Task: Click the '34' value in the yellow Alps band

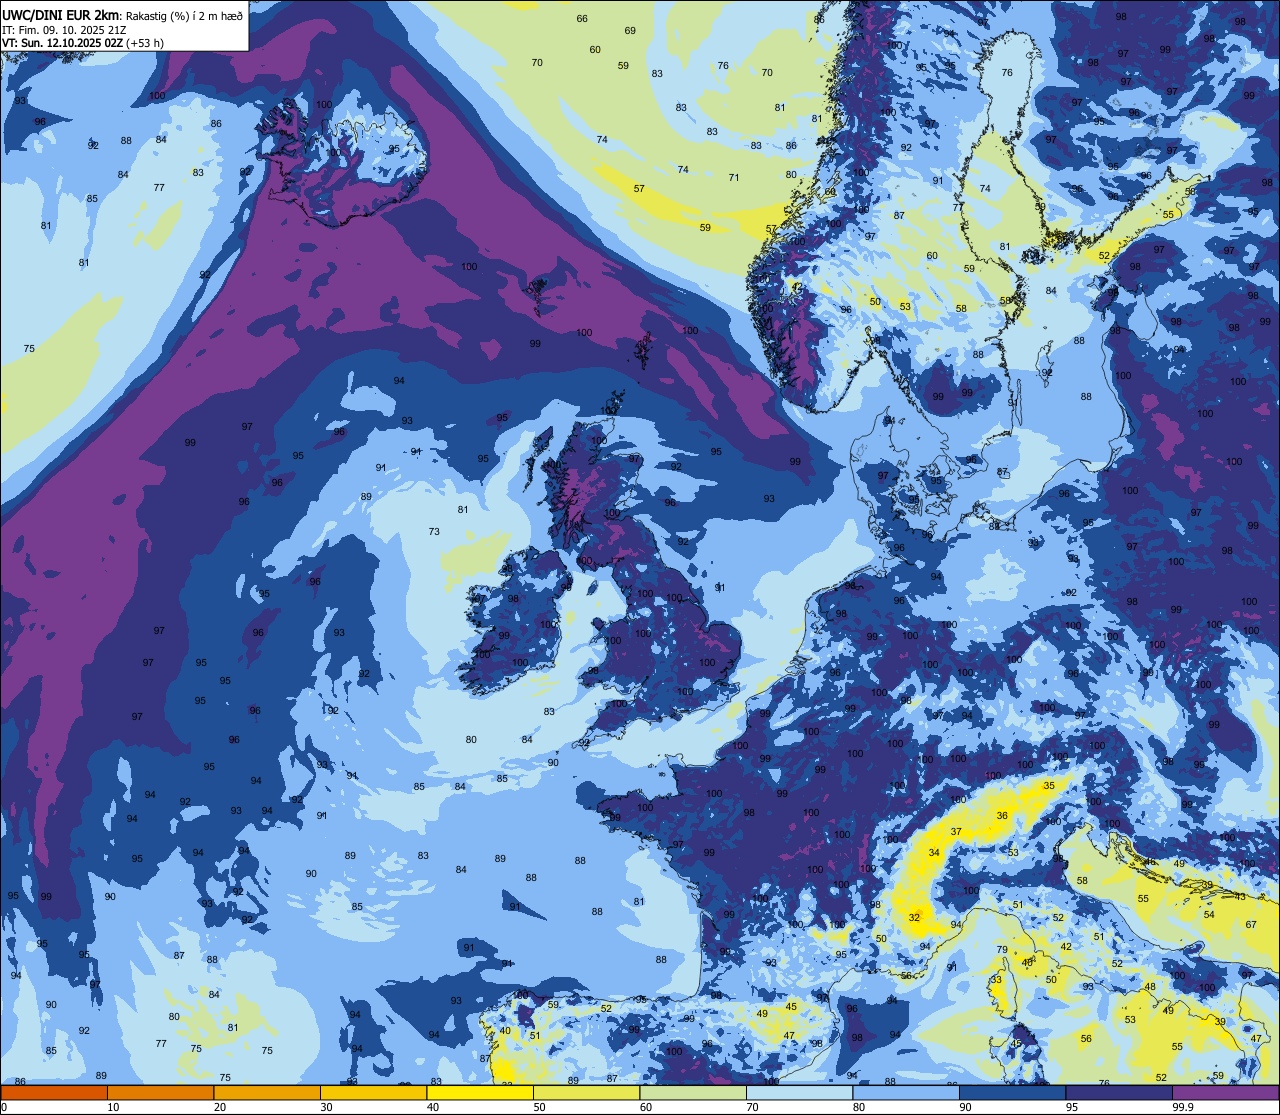Action: point(934,853)
